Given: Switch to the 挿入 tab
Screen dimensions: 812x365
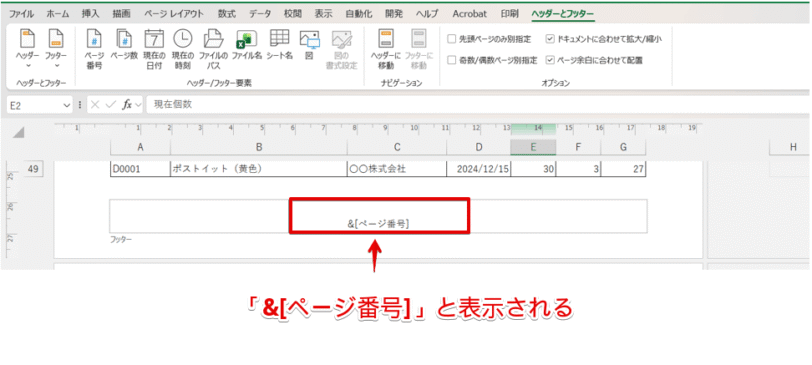Looking at the screenshot, I should [x=90, y=14].
